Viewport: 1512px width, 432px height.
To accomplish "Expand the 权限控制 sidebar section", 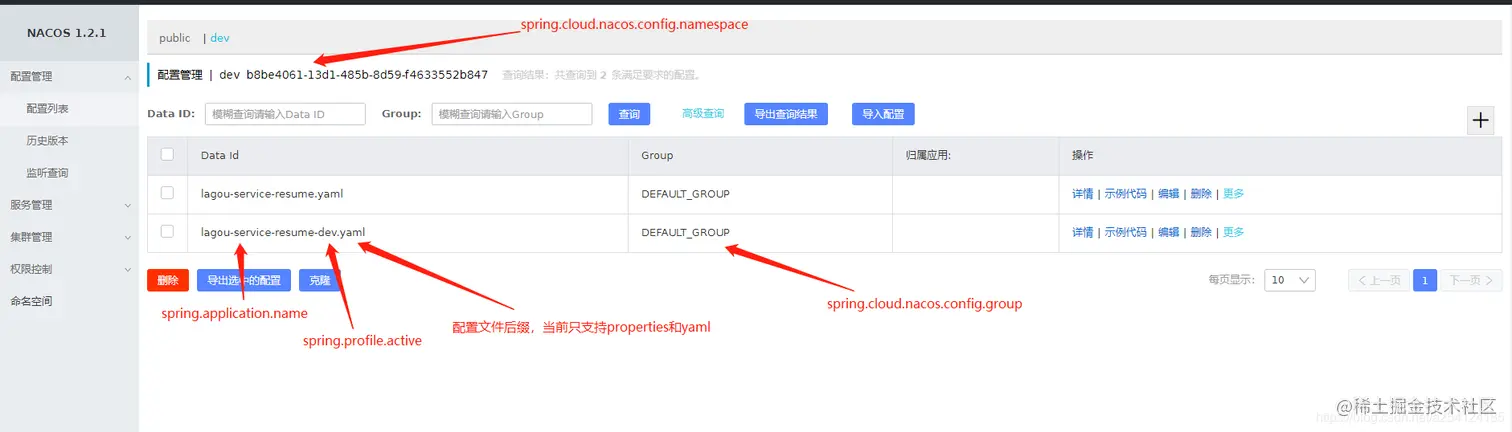I will click(69, 269).
